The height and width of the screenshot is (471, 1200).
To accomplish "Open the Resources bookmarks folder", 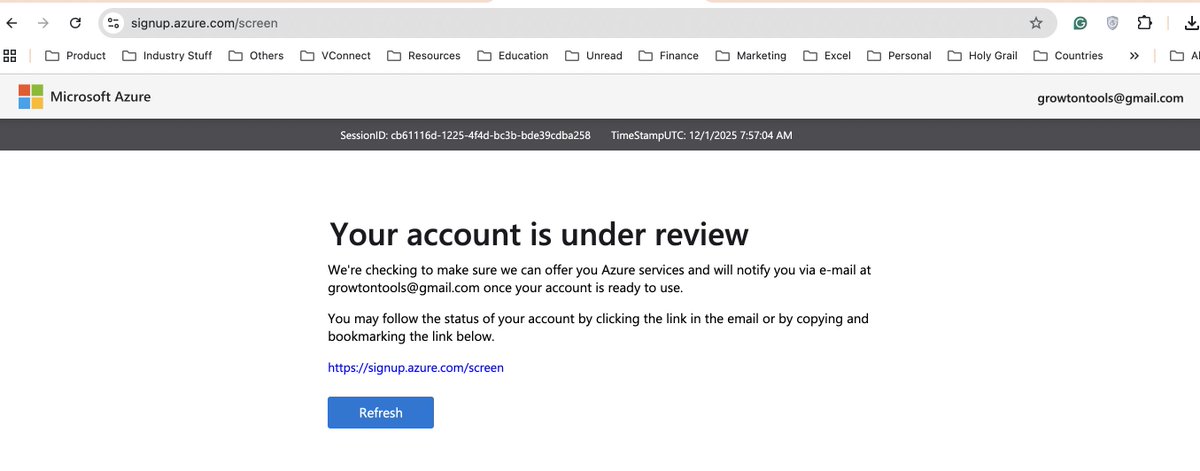I will coord(424,56).
